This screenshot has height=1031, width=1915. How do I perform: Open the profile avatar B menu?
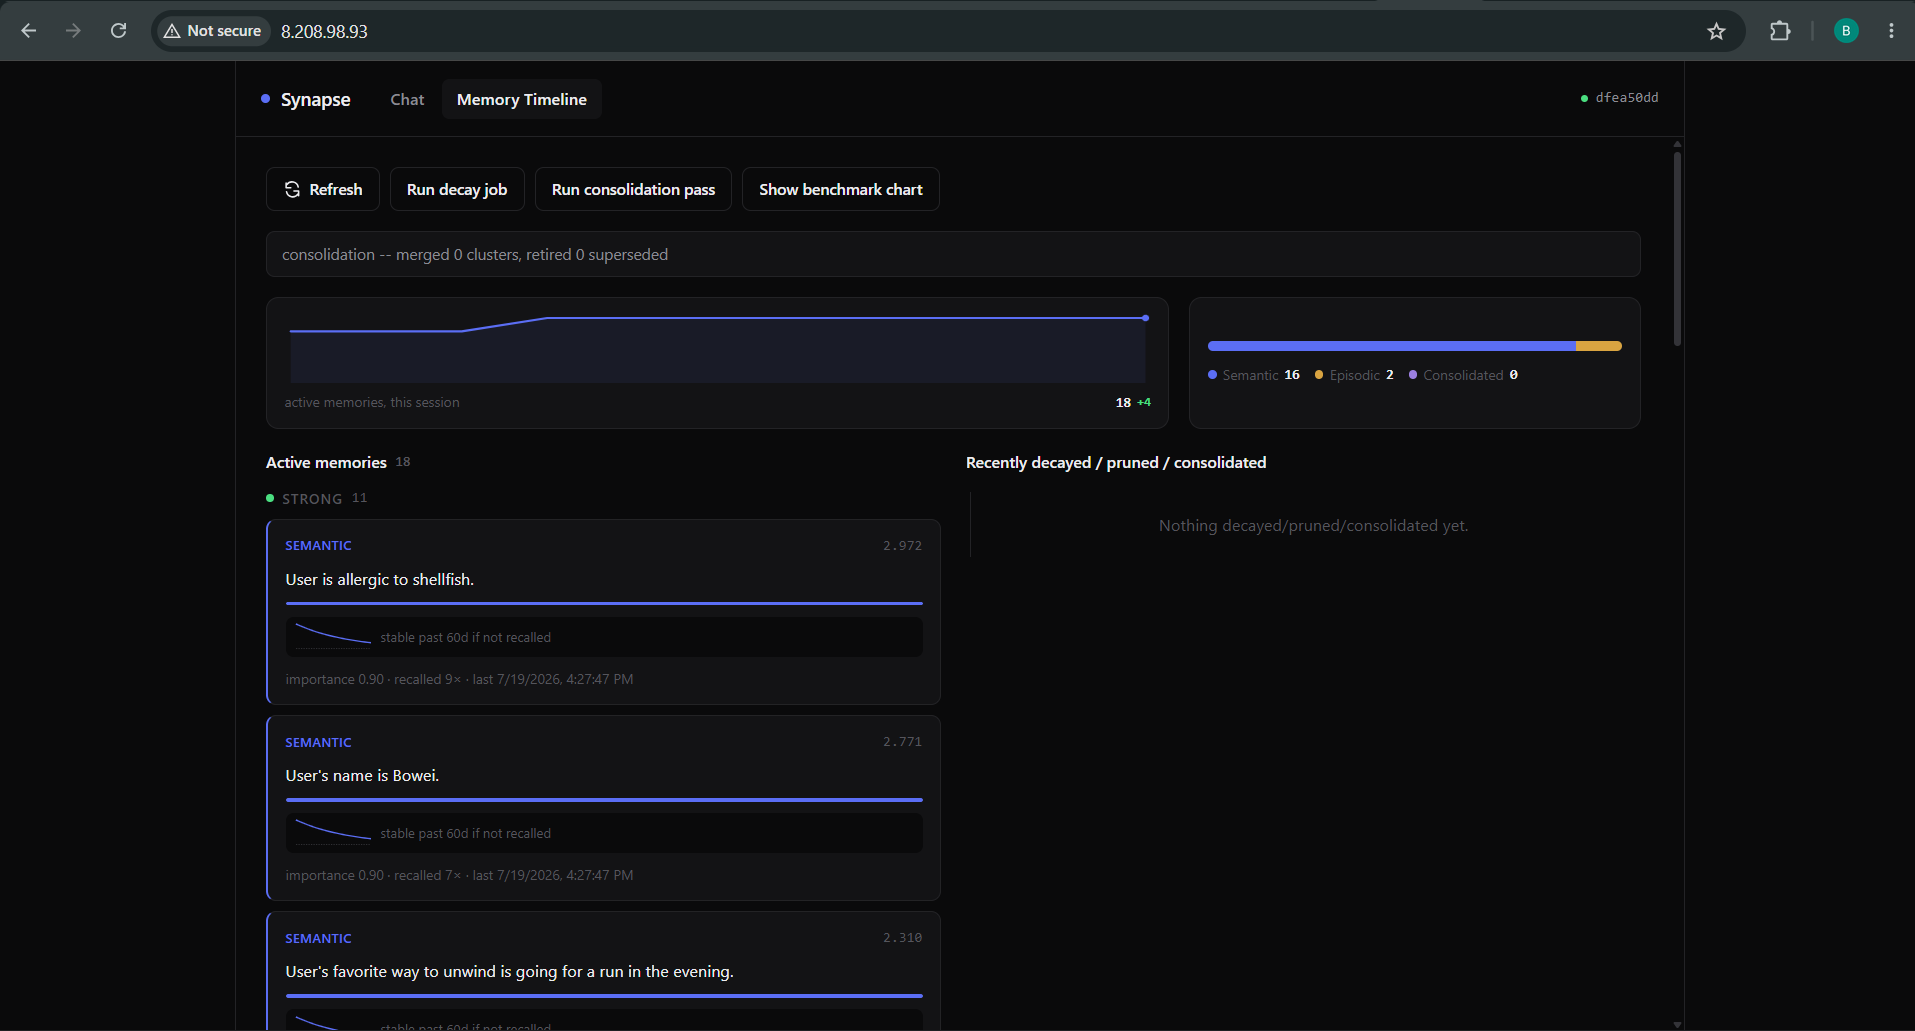(1846, 31)
